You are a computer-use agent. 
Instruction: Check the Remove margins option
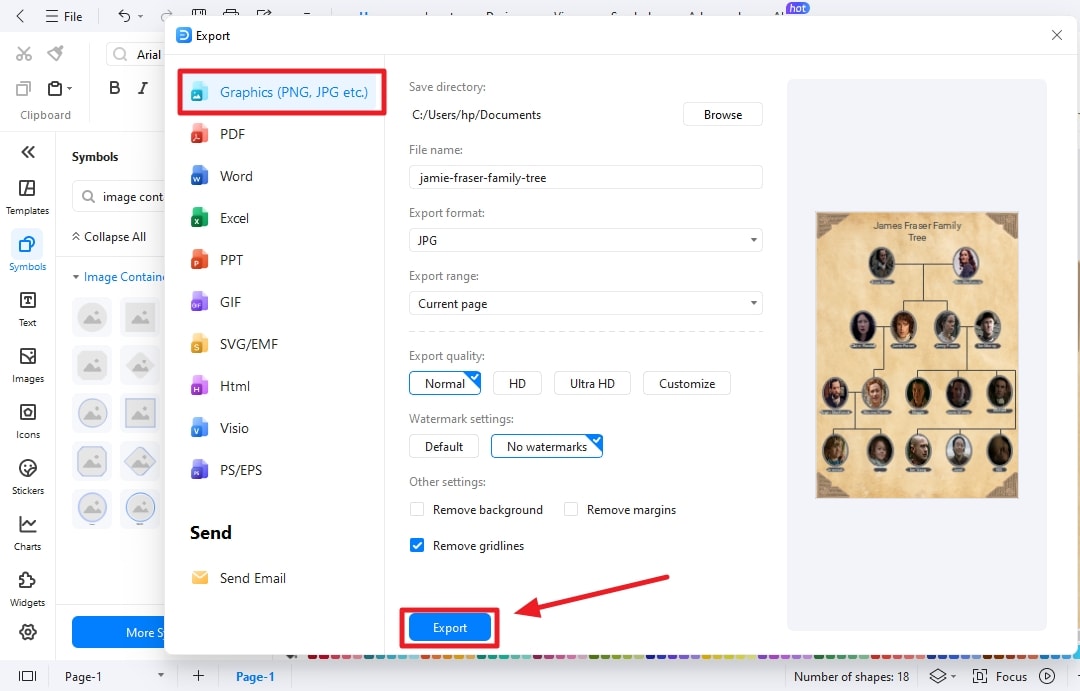click(571, 509)
